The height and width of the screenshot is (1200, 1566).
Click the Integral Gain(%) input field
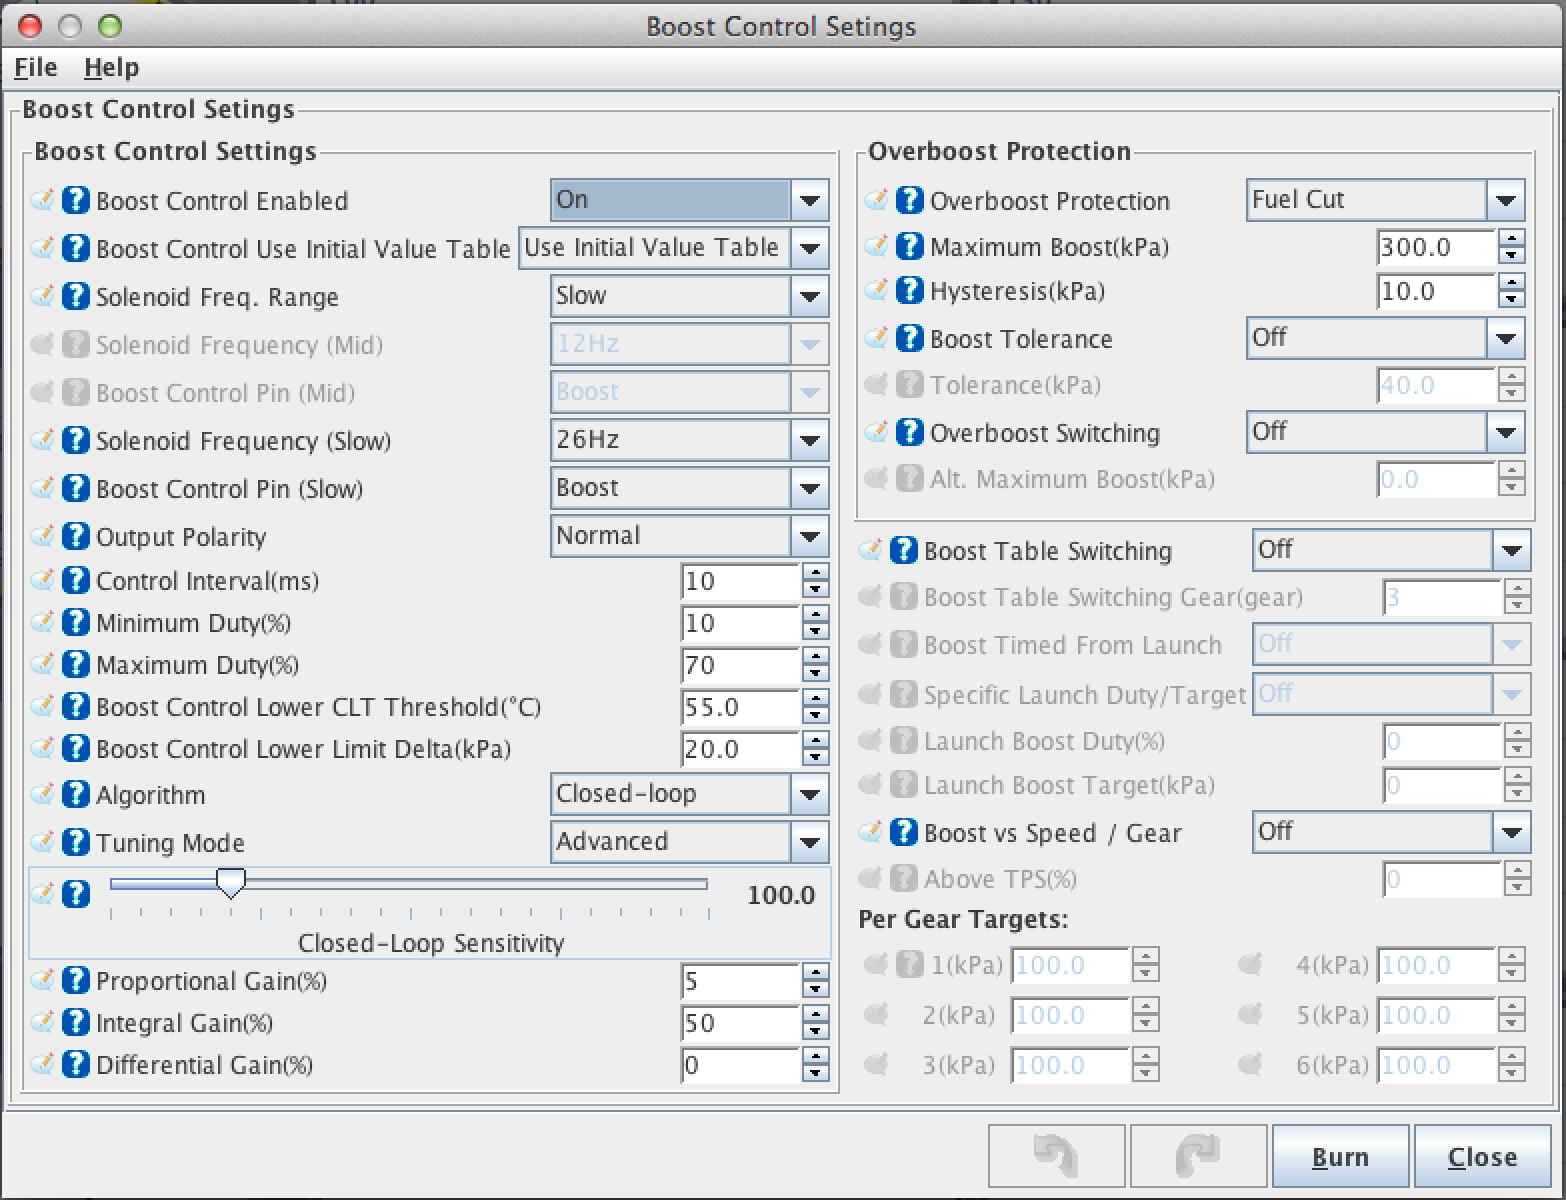740,1023
